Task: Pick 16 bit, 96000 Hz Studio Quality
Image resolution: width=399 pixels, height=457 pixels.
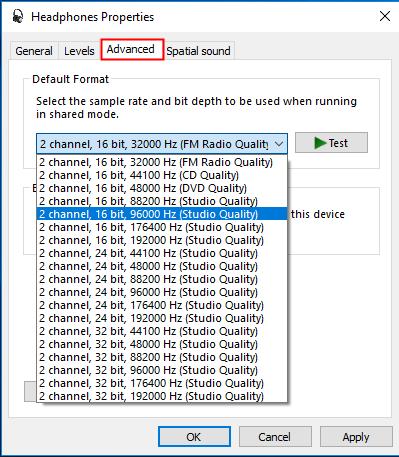Action: 162,214
